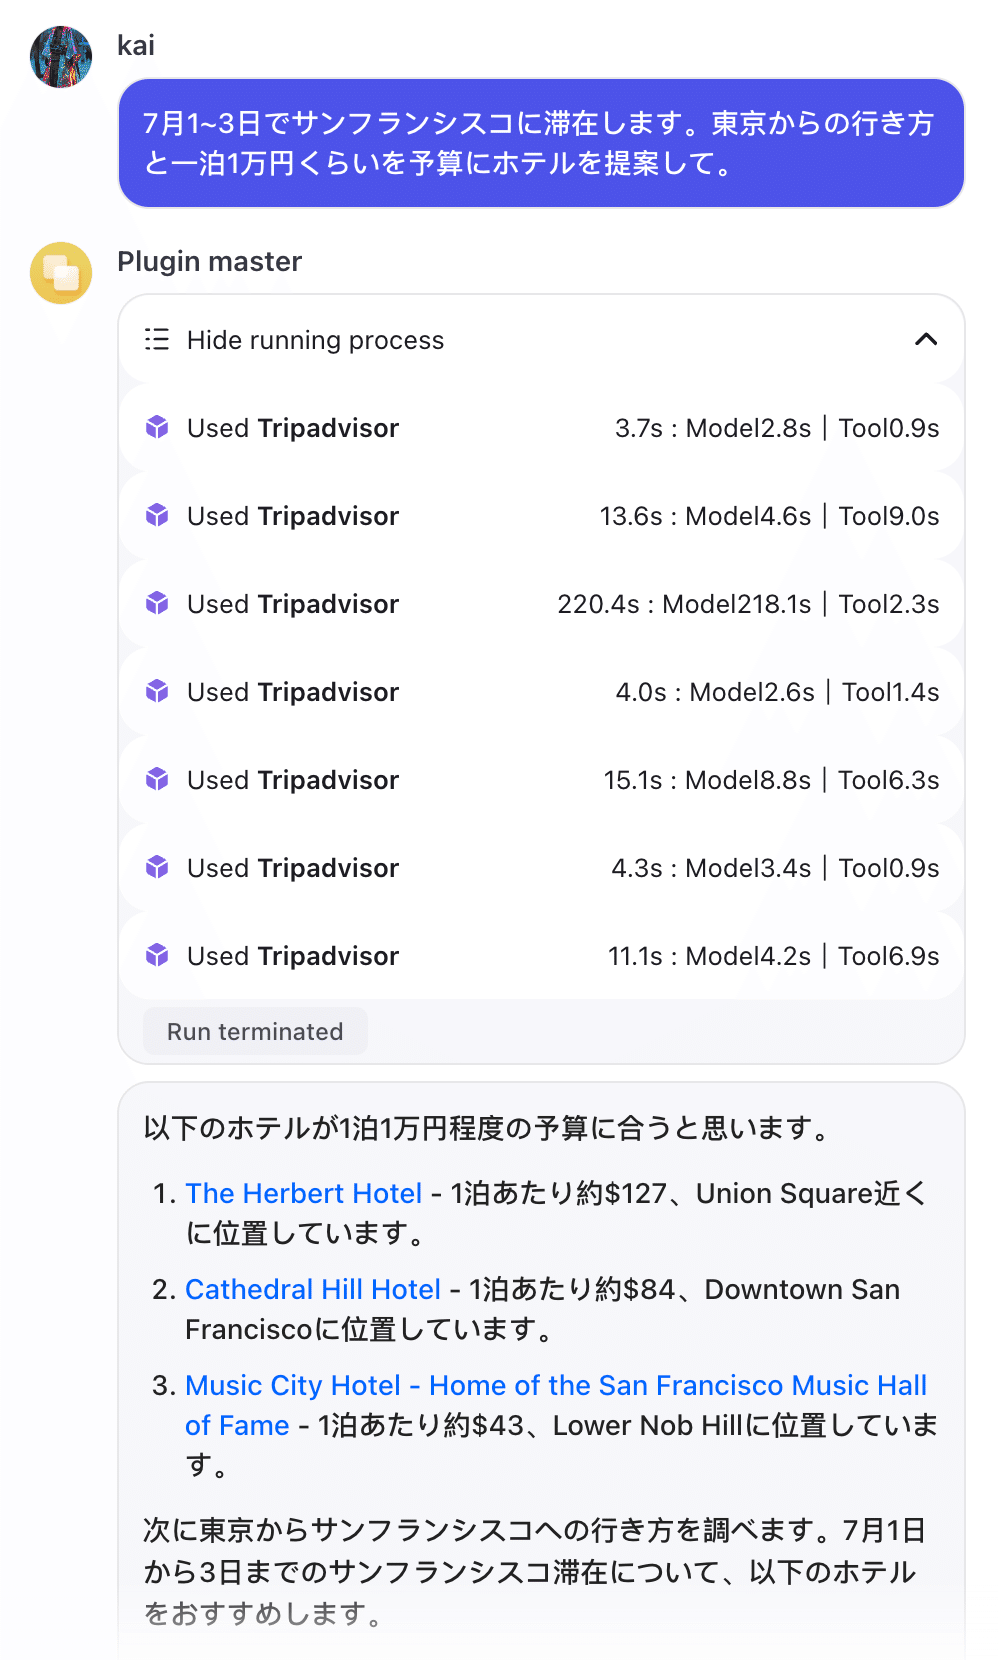Viewport: 998px width, 1660px height.
Task: Click kai's blue message bubble
Action: (x=540, y=143)
